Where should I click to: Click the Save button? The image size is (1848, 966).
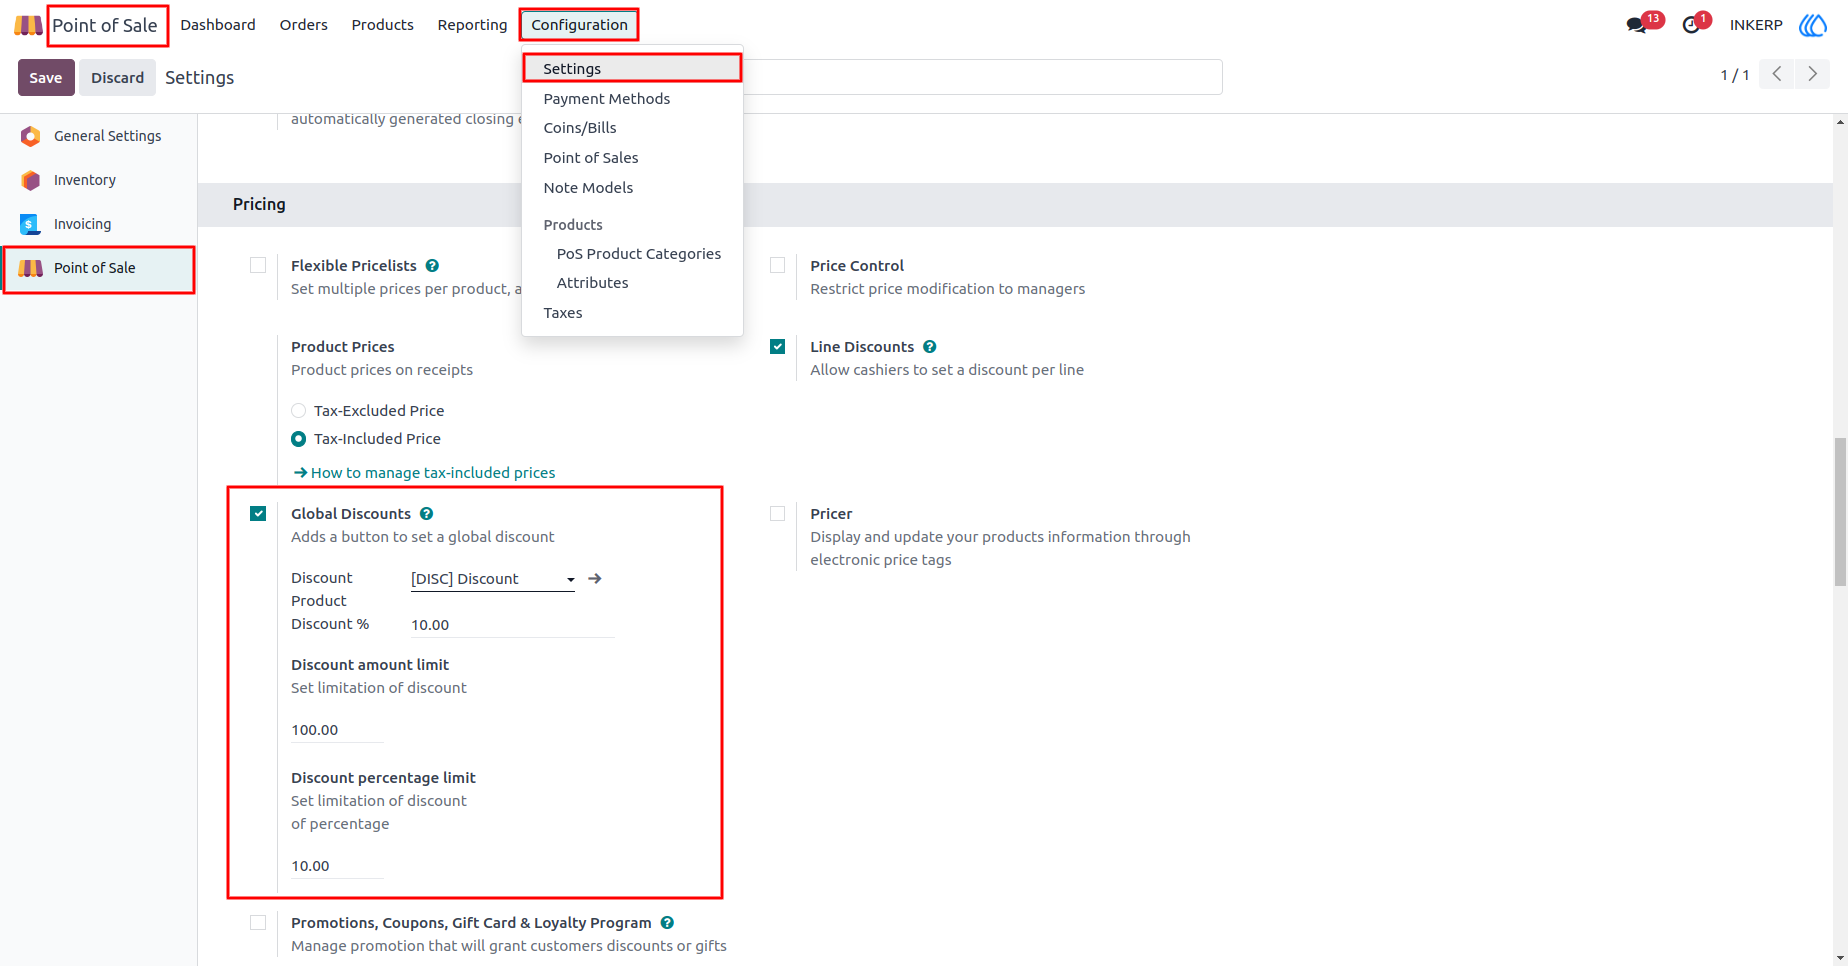click(46, 78)
